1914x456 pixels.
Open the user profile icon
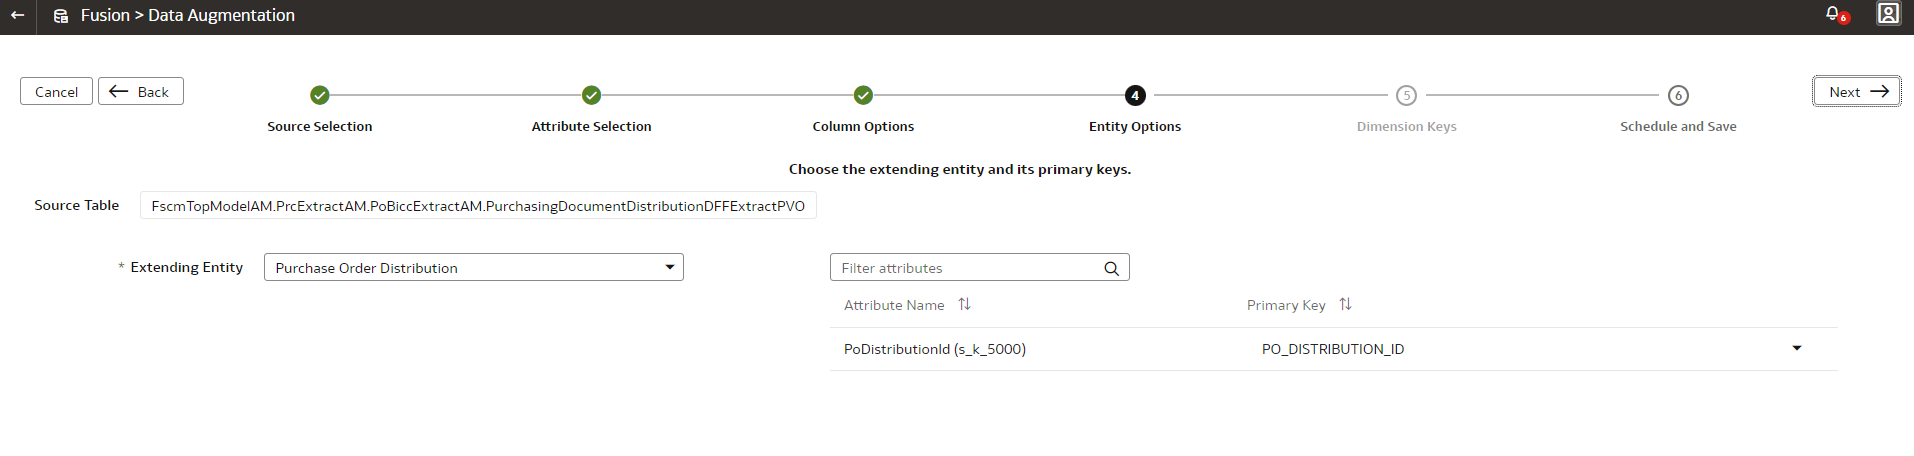coord(1888,14)
